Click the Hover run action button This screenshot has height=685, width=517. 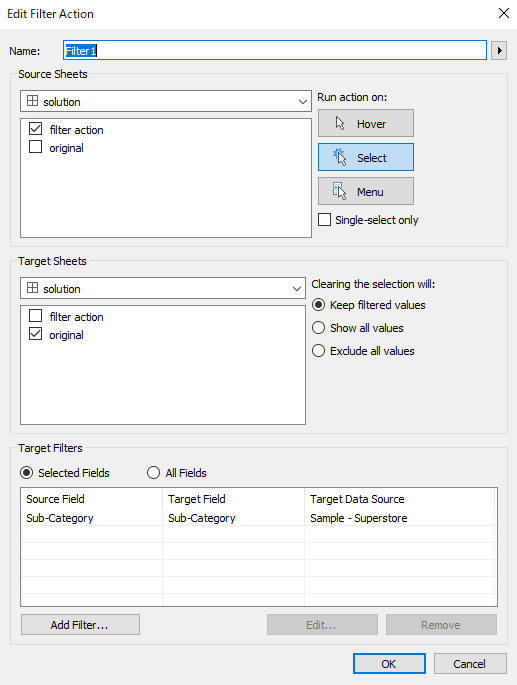[x=366, y=124]
